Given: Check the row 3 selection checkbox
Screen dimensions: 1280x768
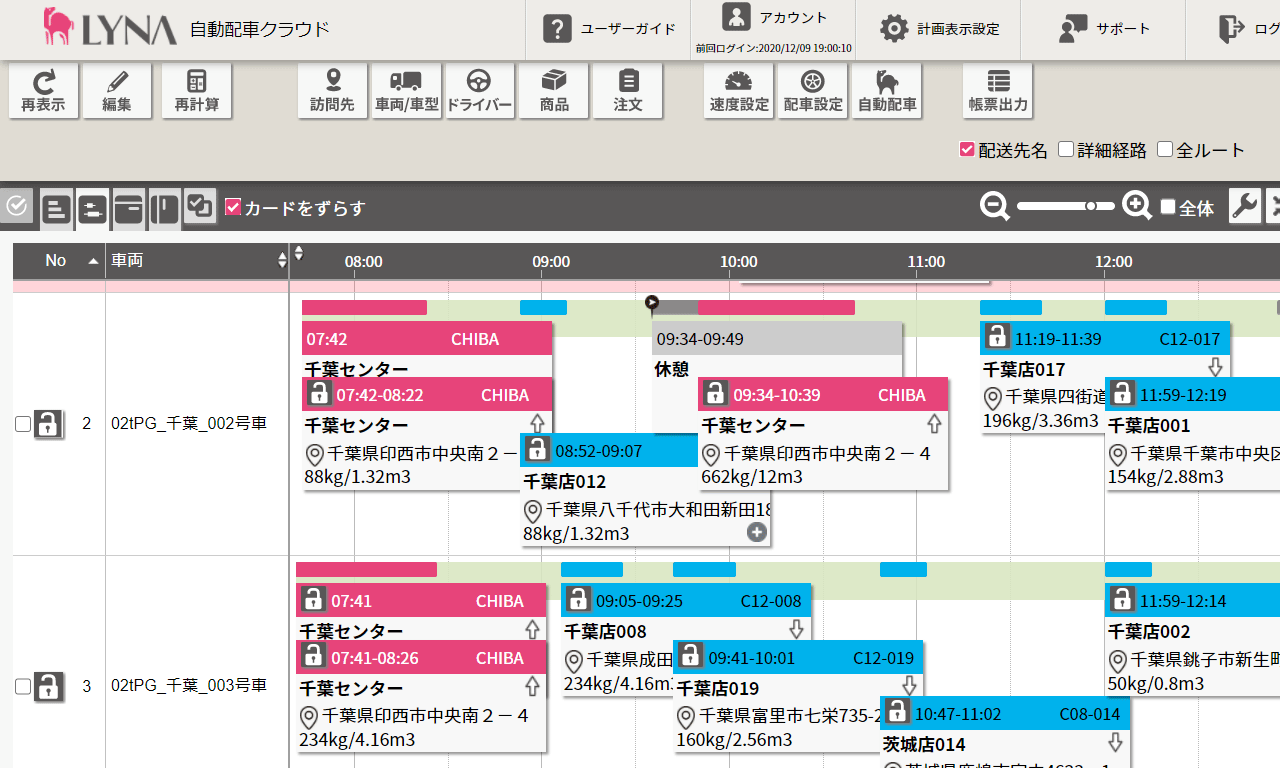Looking at the screenshot, I should [23, 686].
